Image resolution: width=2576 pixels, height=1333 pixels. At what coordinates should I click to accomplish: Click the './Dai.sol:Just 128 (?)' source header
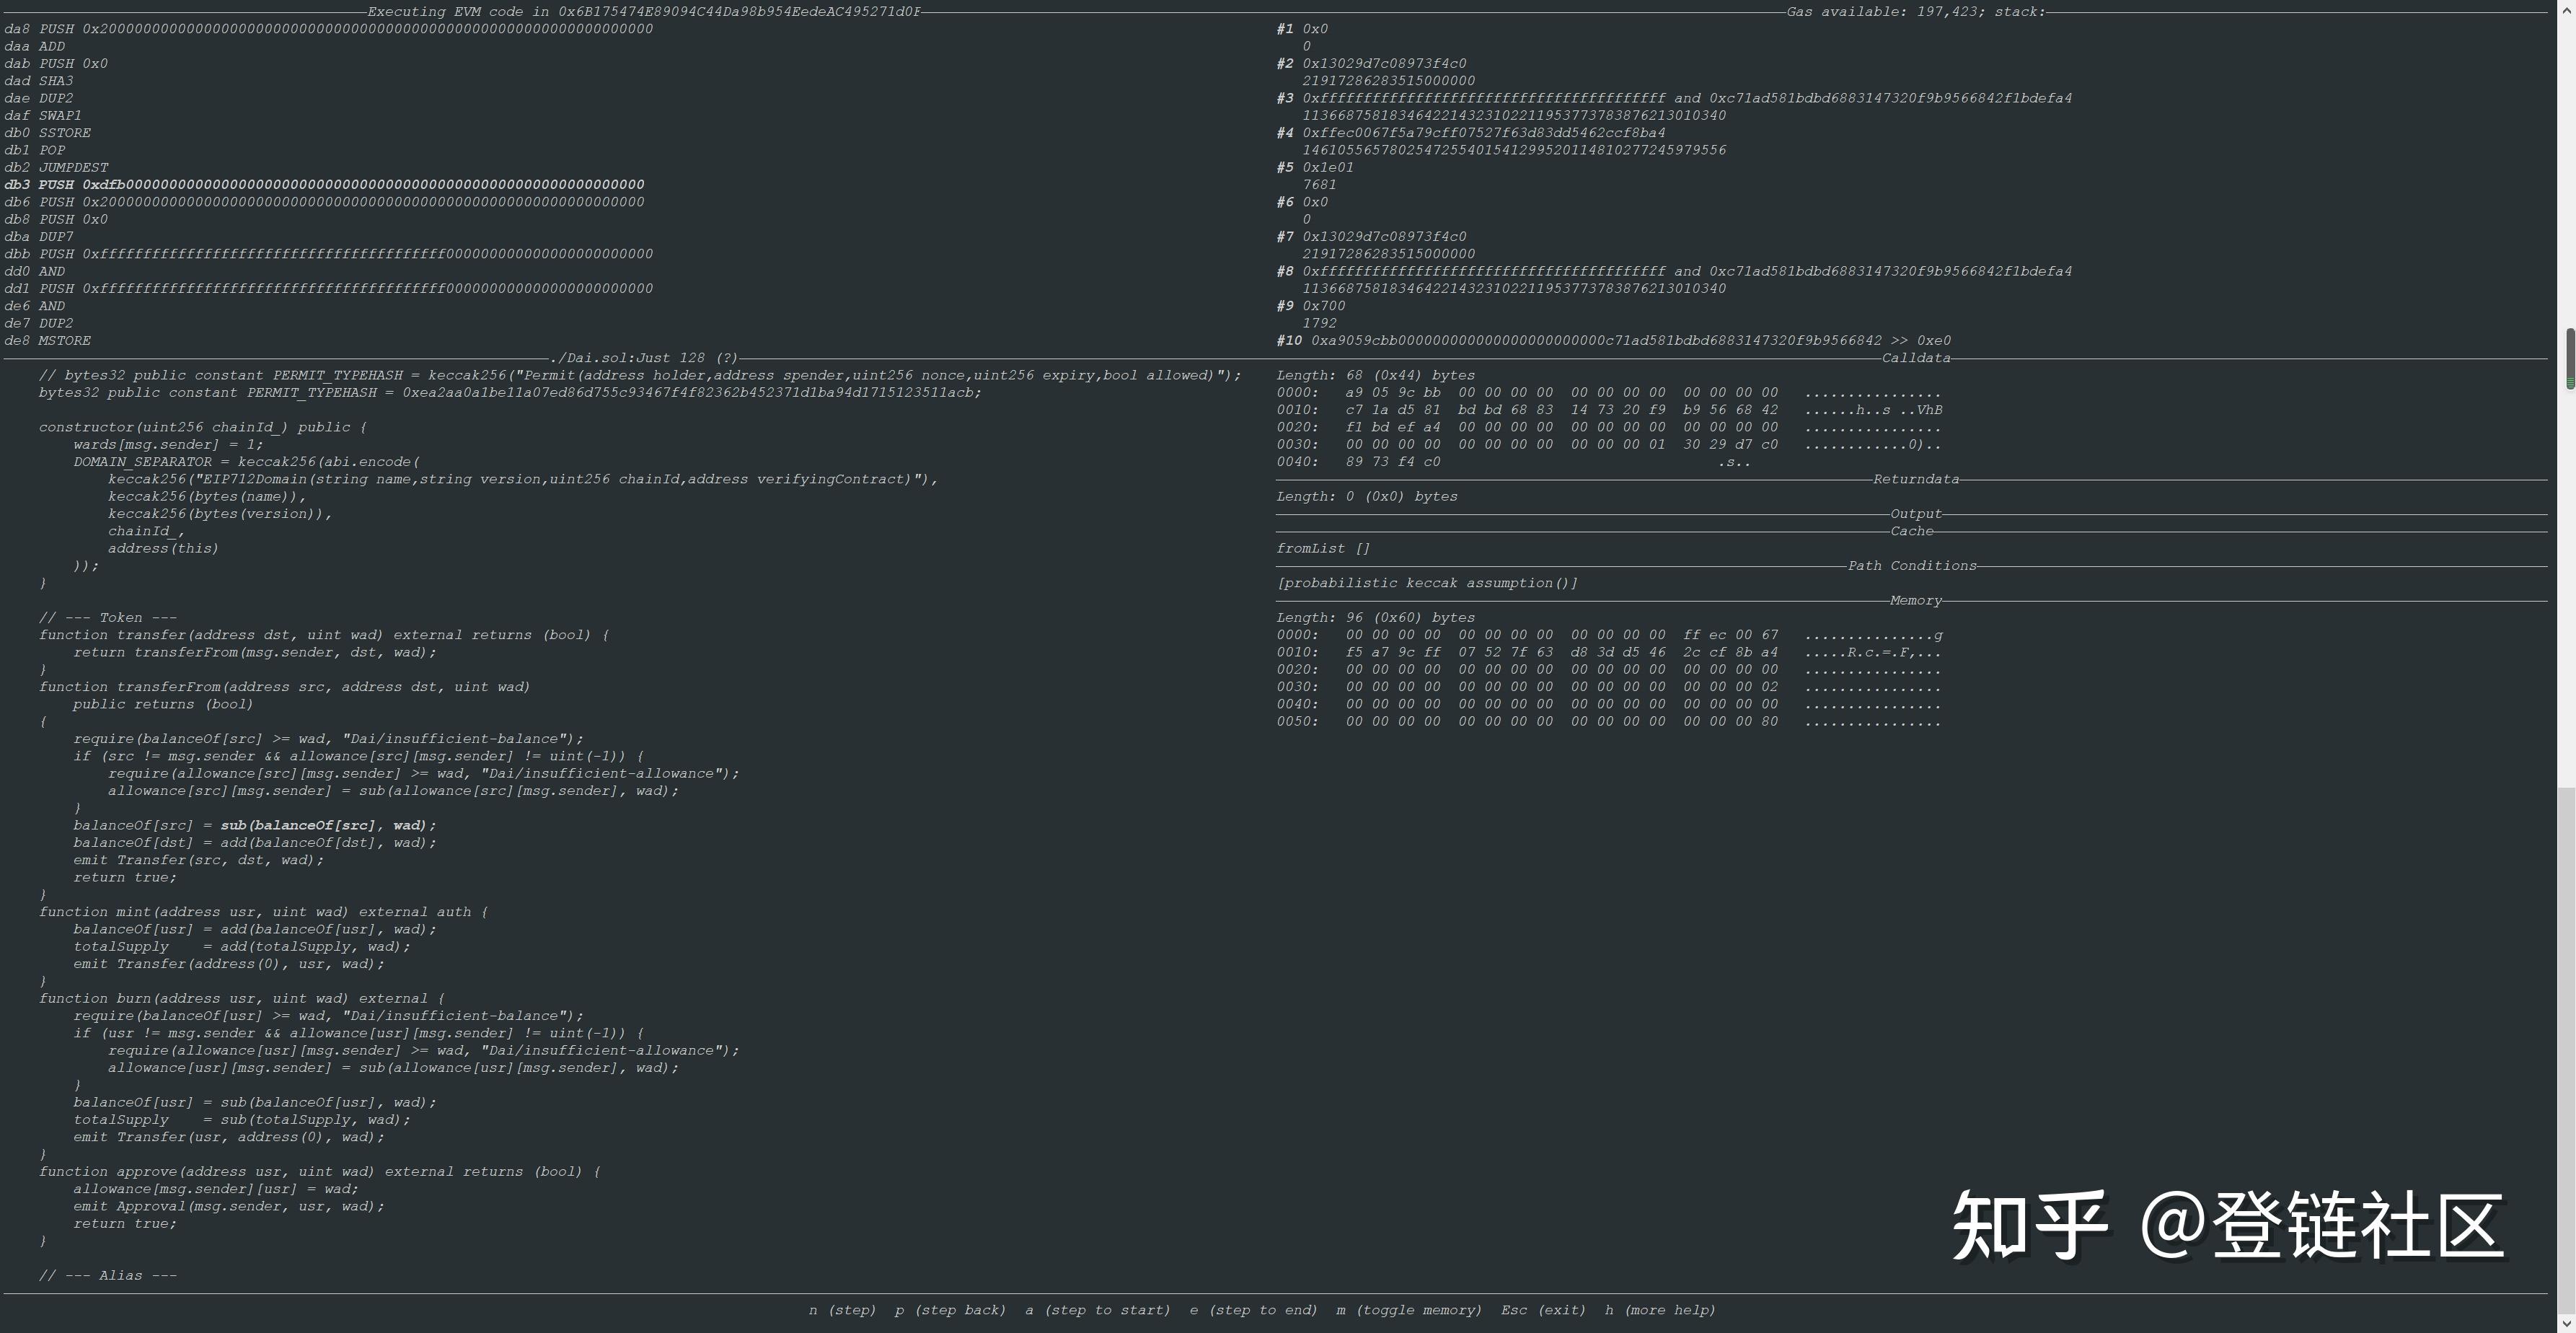(x=644, y=358)
